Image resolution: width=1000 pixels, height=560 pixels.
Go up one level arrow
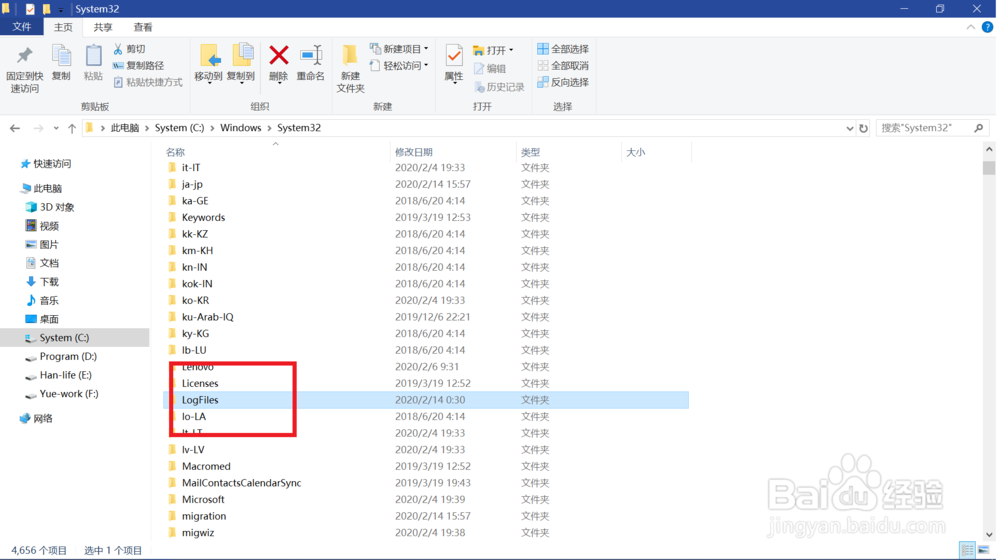pos(72,128)
